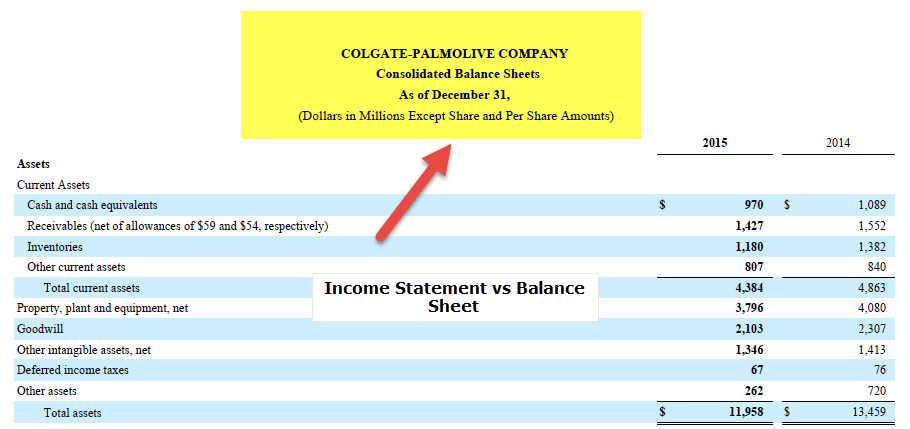Click the 2014 total assets value 13,459
Viewport: 910px width, 429px height.
pos(868,412)
